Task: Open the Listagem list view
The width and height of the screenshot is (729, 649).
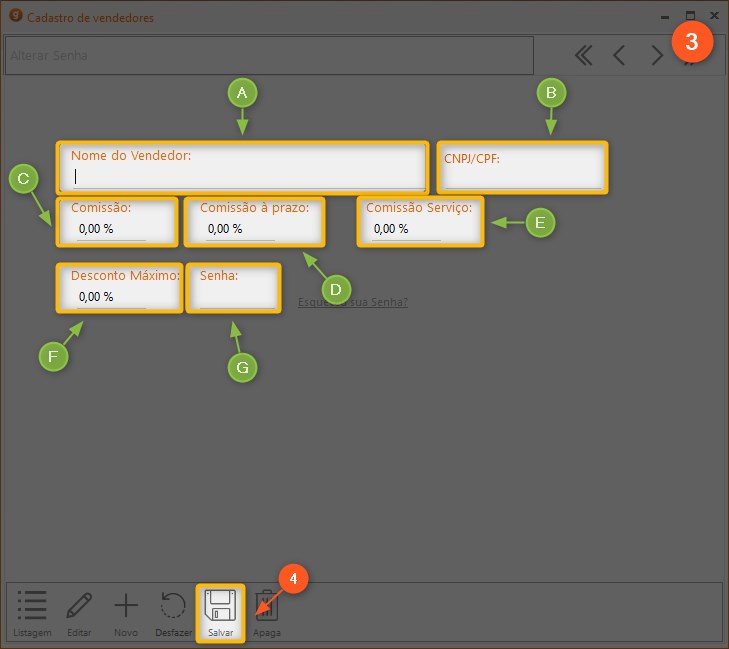Action: (32, 611)
